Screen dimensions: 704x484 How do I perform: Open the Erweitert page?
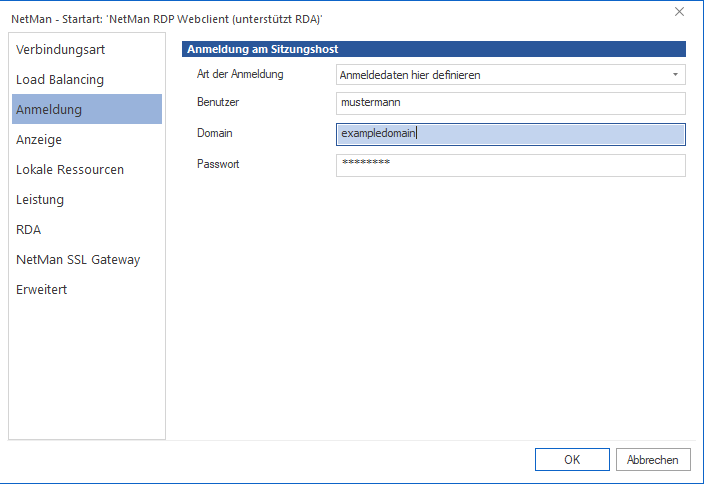(87, 290)
